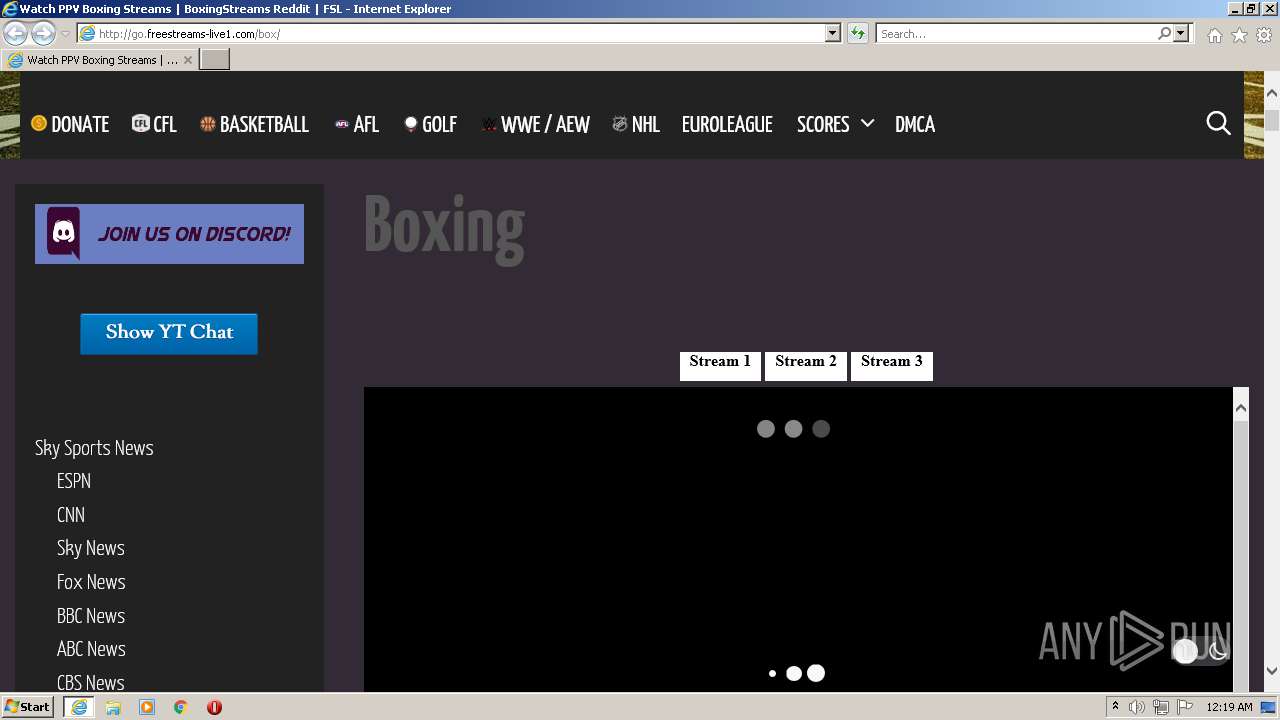
Task: Open the Fox News channel link
Action: pos(91,582)
